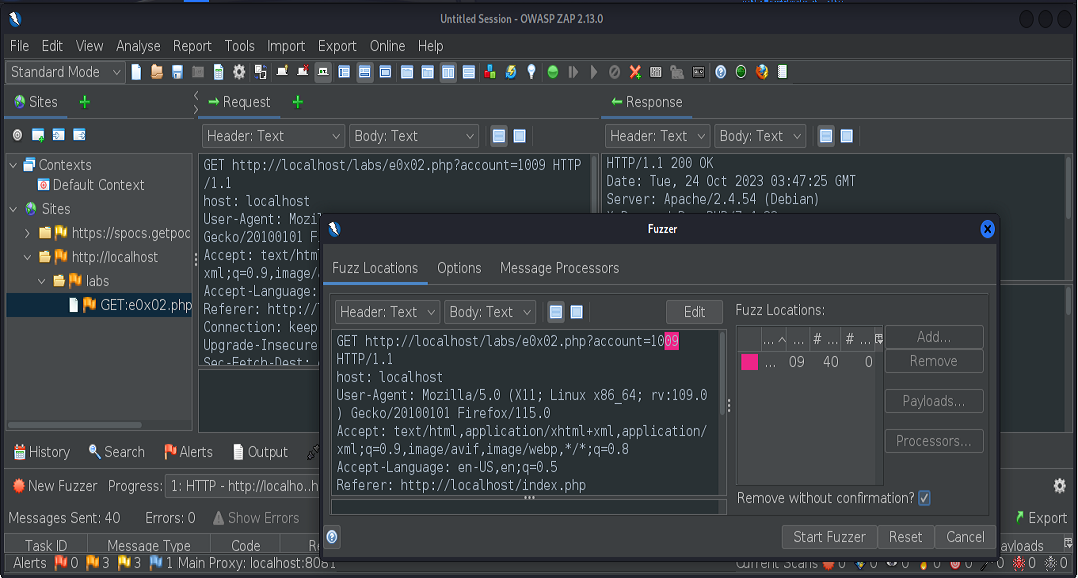This screenshot has height=578, width=1078.
Task: Open the Alerts tab in bottom panel
Action: pyautogui.click(x=188, y=452)
